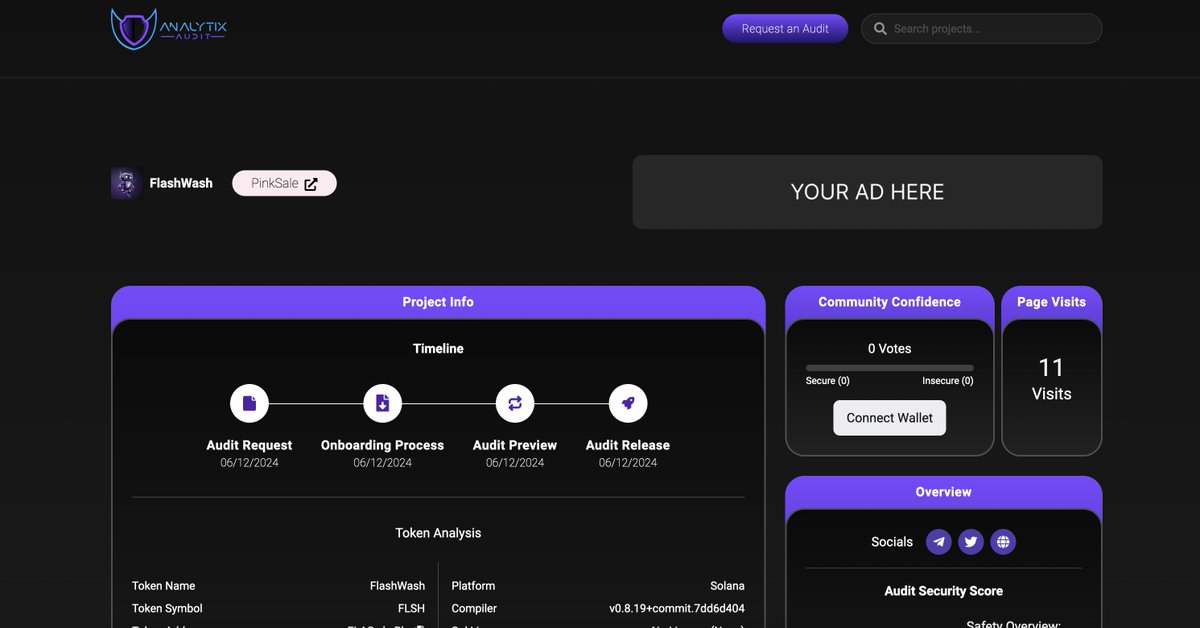
Task: Open the Twitter social icon
Action: [x=971, y=542]
